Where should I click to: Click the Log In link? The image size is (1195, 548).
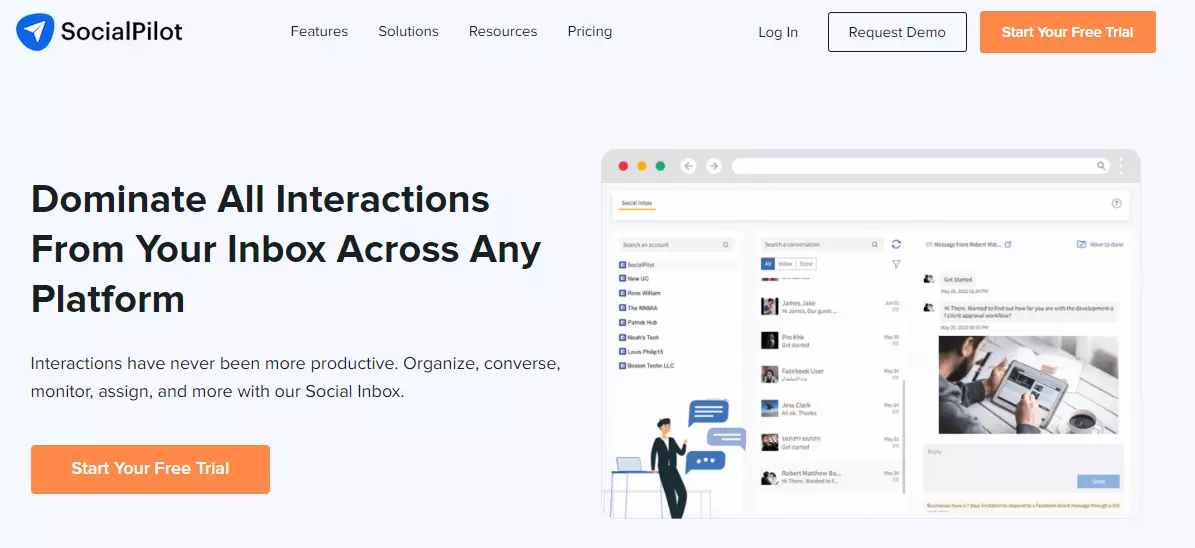[x=778, y=32]
